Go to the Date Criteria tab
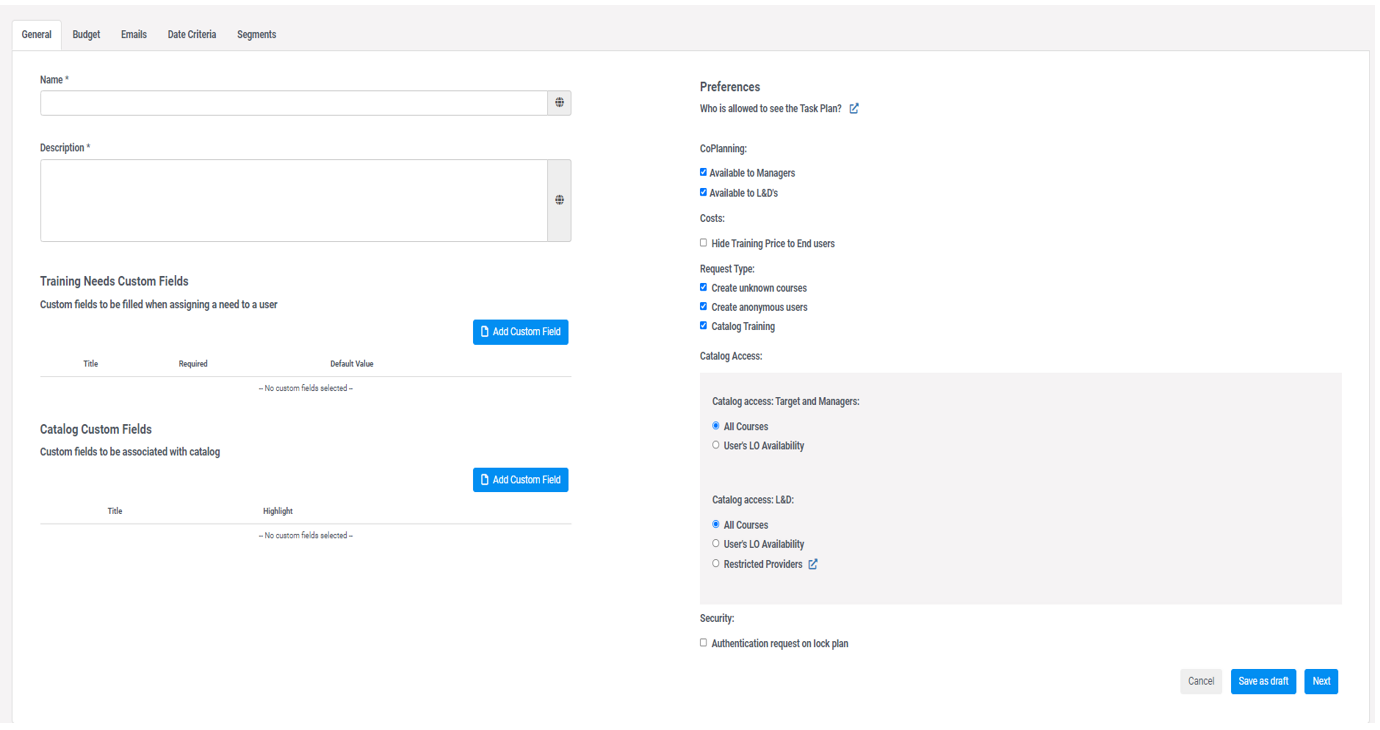Viewport: 1380px width, 730px height. click(192, 35)
